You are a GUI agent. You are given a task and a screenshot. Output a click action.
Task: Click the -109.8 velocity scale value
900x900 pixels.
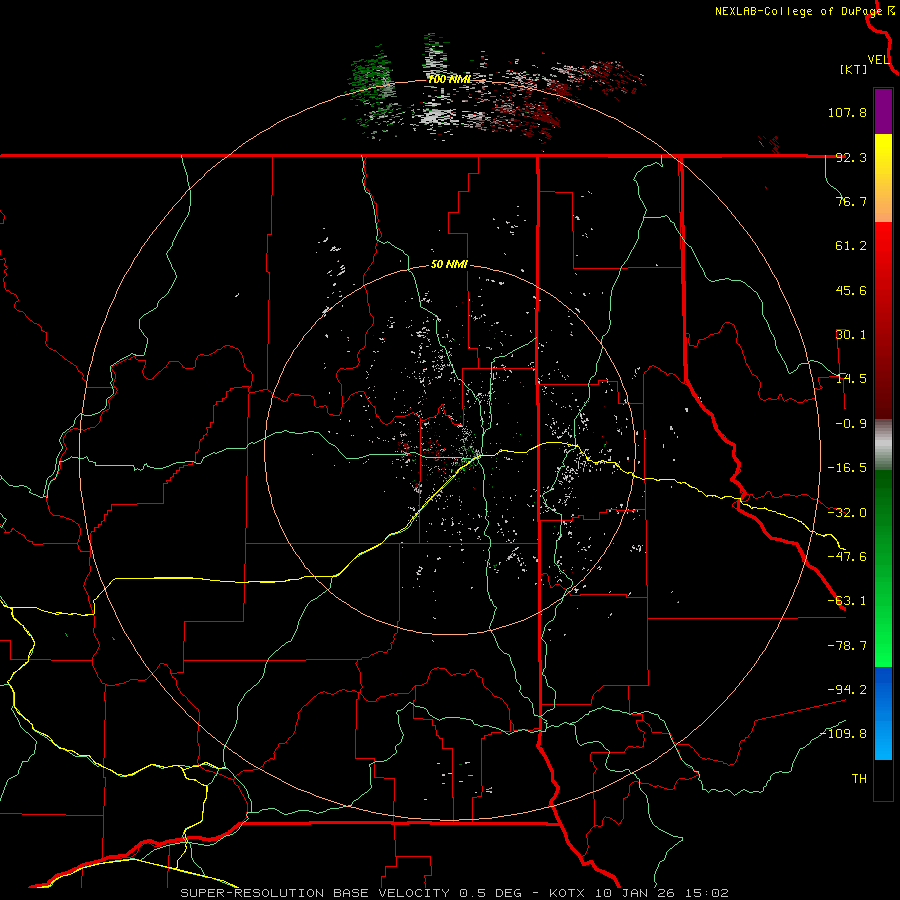(x=843, y=734)
